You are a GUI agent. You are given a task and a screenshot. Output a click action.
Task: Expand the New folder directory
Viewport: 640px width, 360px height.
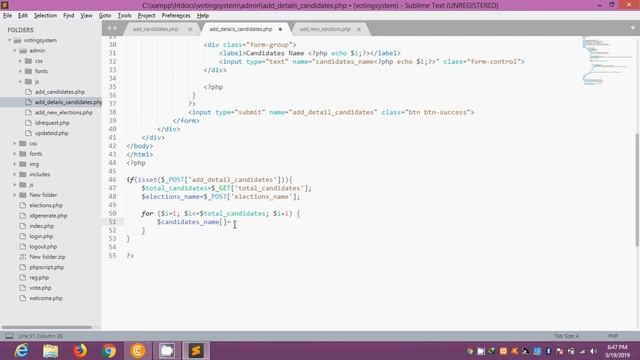click(x=15, y=195)
